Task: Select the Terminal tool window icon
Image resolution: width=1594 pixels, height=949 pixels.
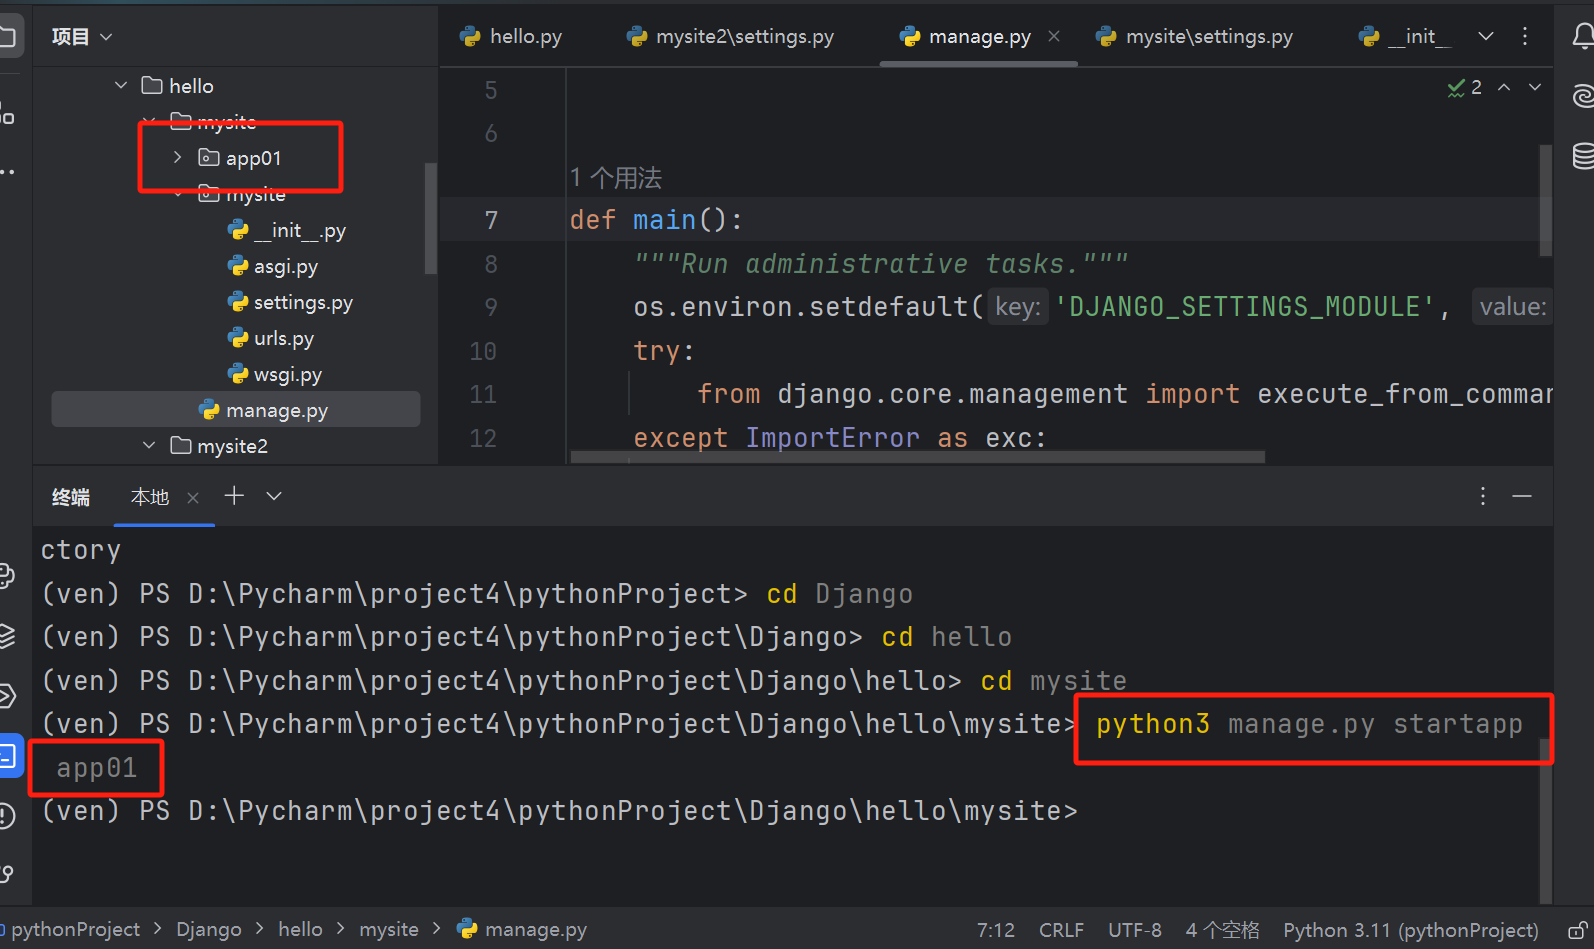Action: tap(8, 756)
